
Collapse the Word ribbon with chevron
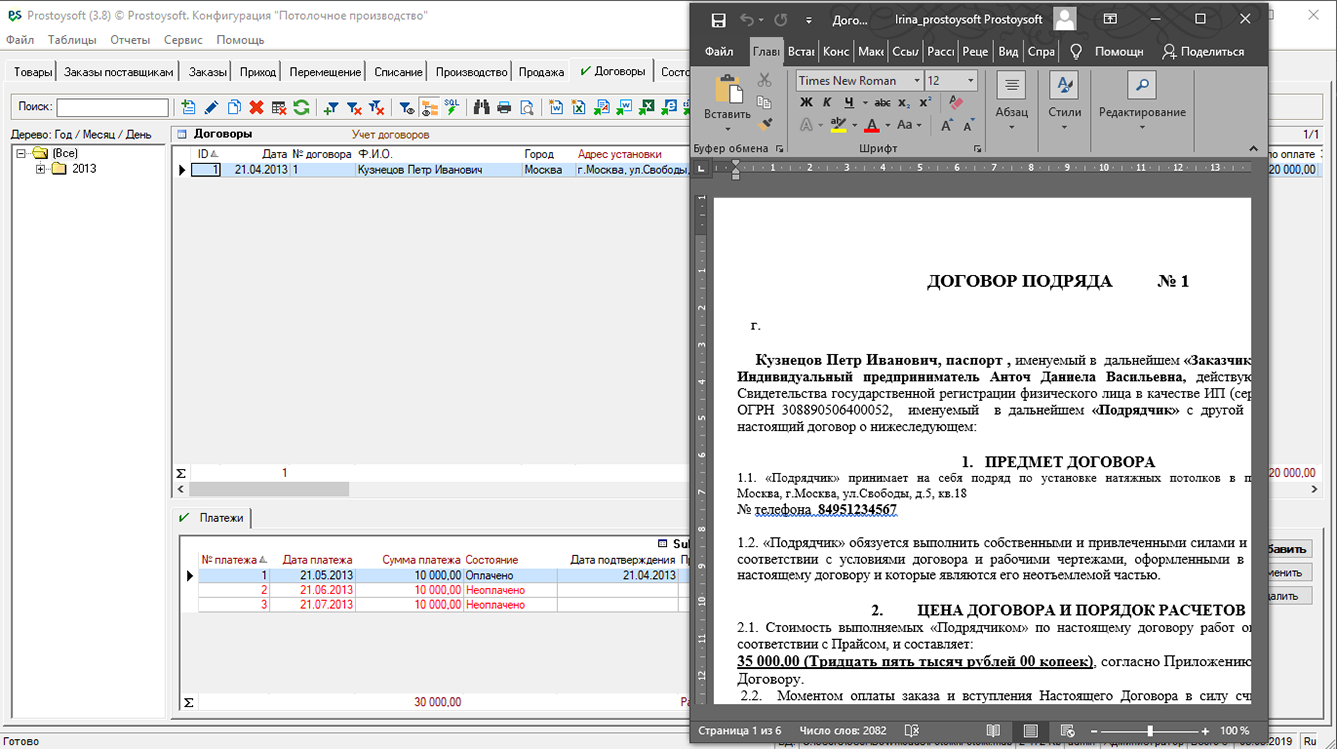[x=1253, y=148]
